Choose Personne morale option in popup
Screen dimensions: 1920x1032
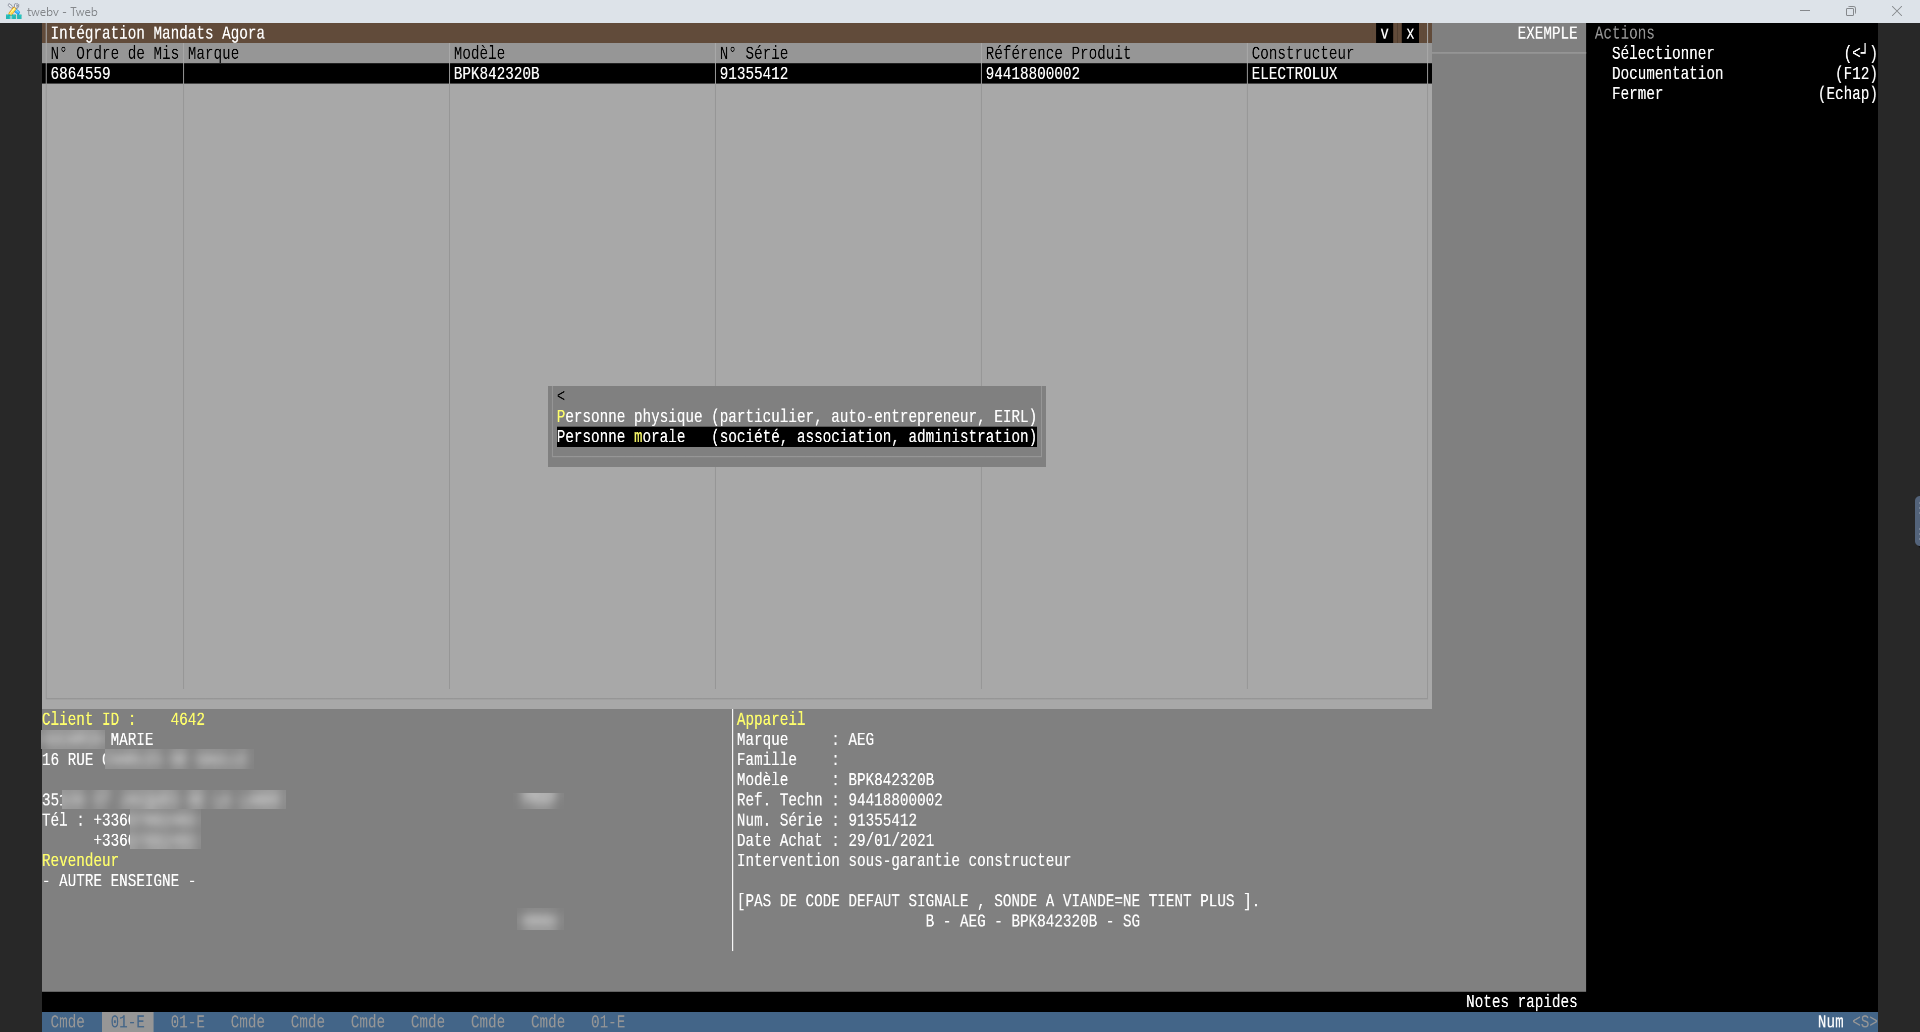tap(795, 437)
